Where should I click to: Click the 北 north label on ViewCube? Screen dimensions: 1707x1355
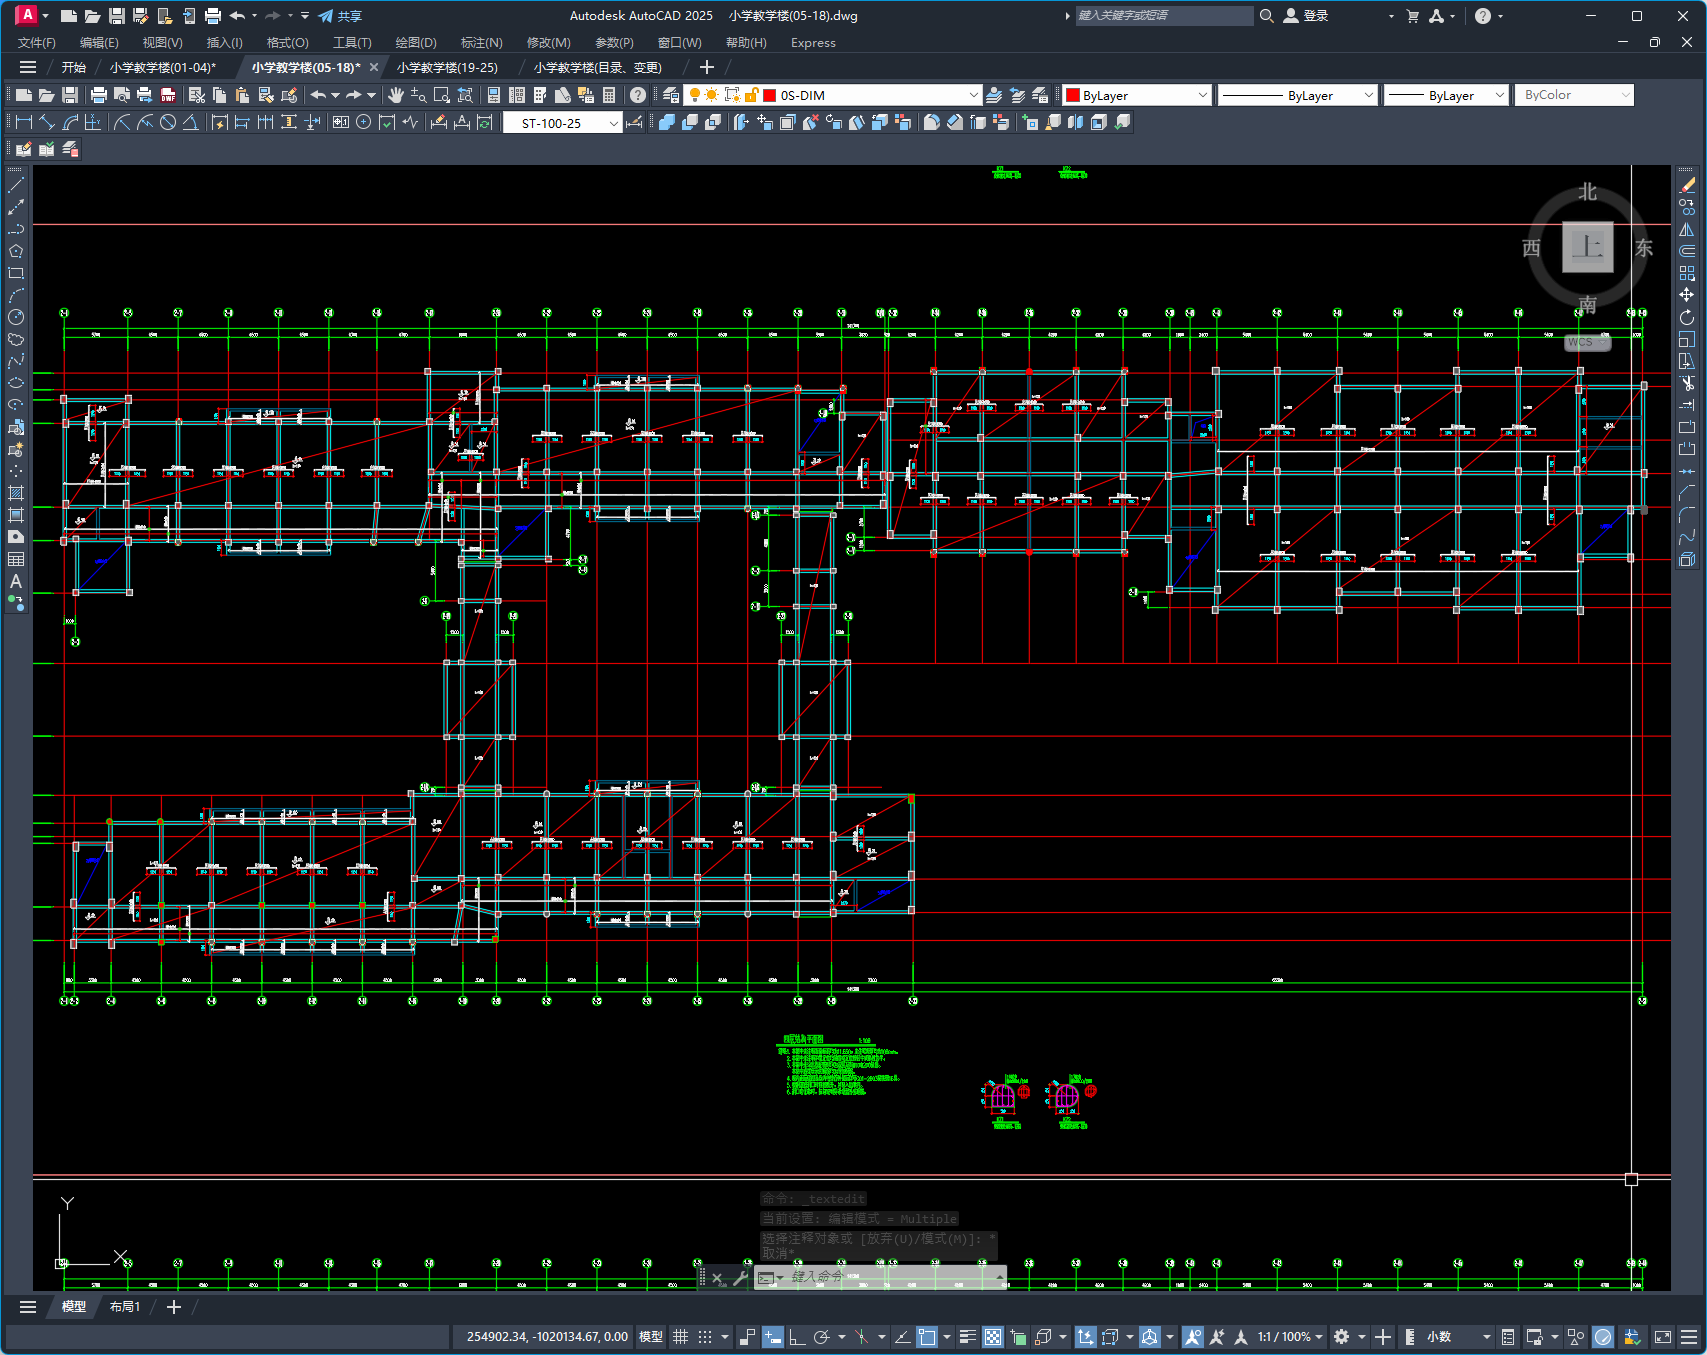coord(1588,192)
